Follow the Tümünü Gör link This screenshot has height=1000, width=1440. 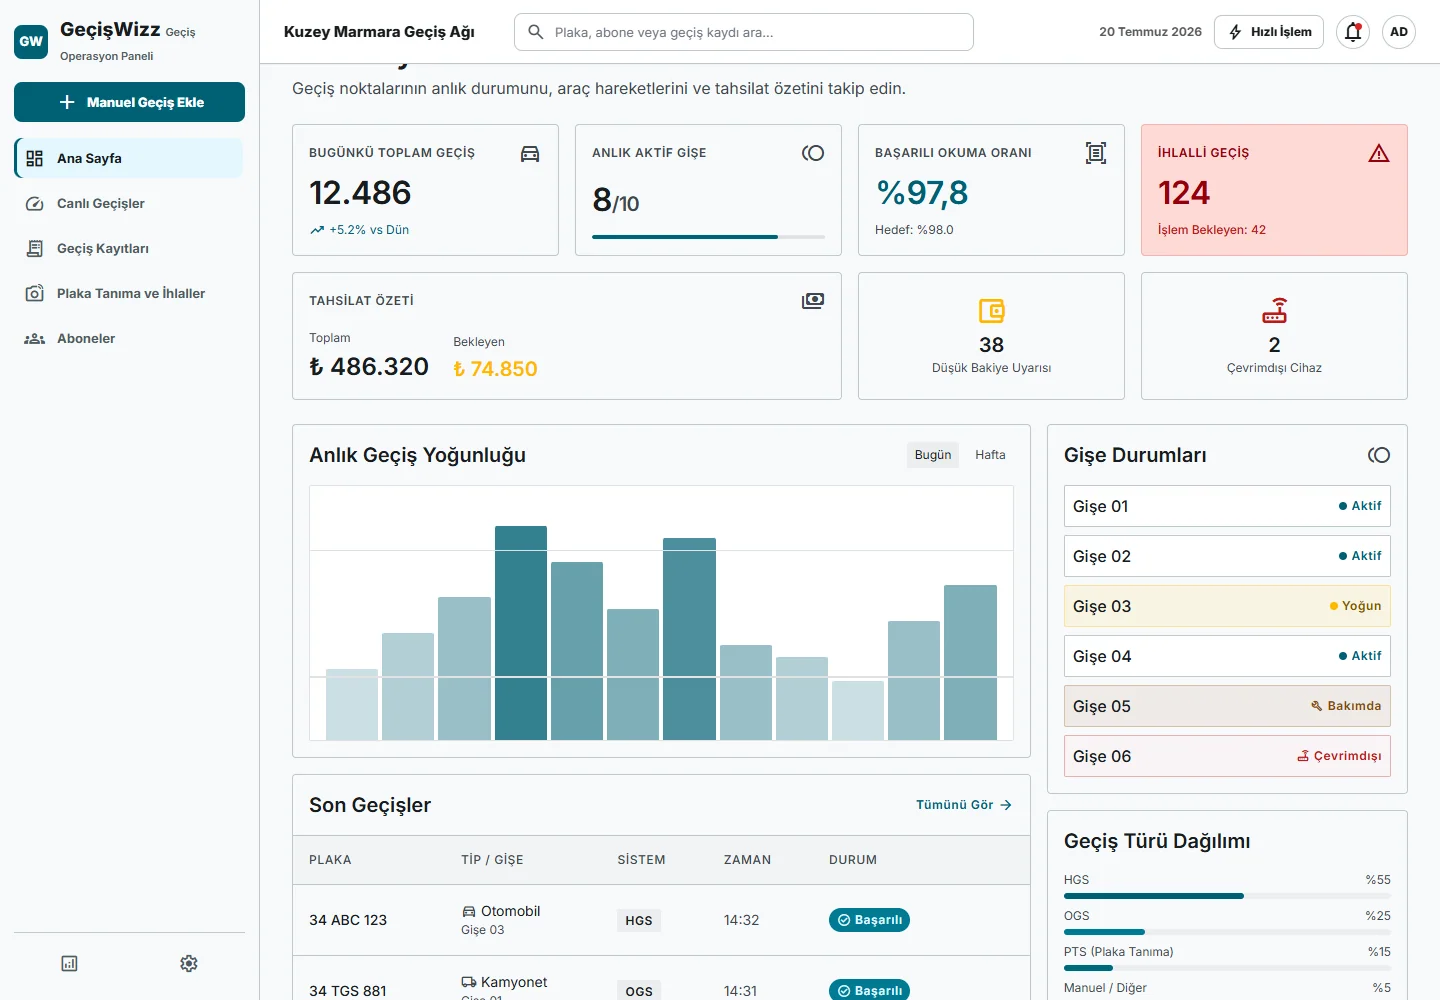click(964, 805)
